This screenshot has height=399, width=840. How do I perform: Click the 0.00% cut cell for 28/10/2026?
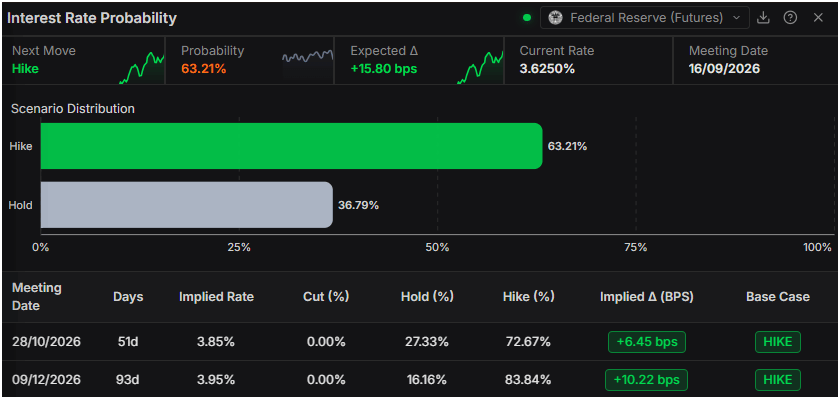[x=326, y=342]
